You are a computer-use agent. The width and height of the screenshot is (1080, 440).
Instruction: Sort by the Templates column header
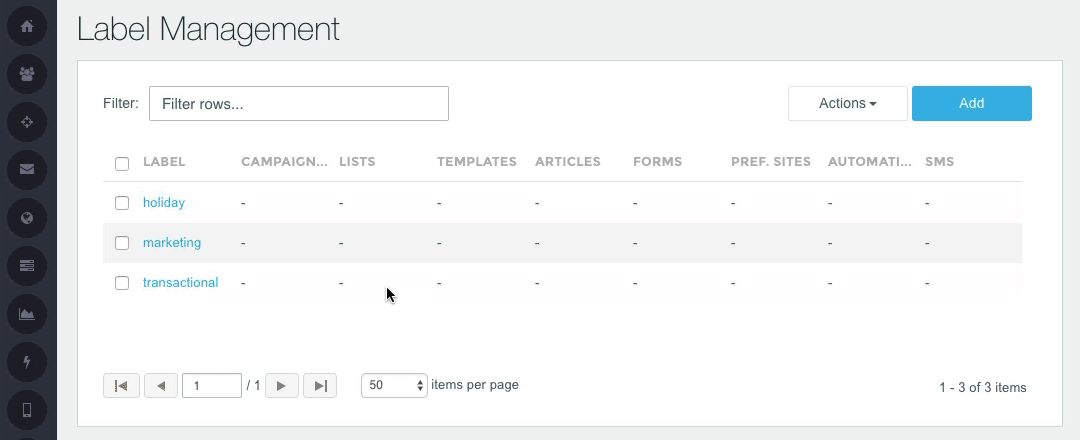476,161
